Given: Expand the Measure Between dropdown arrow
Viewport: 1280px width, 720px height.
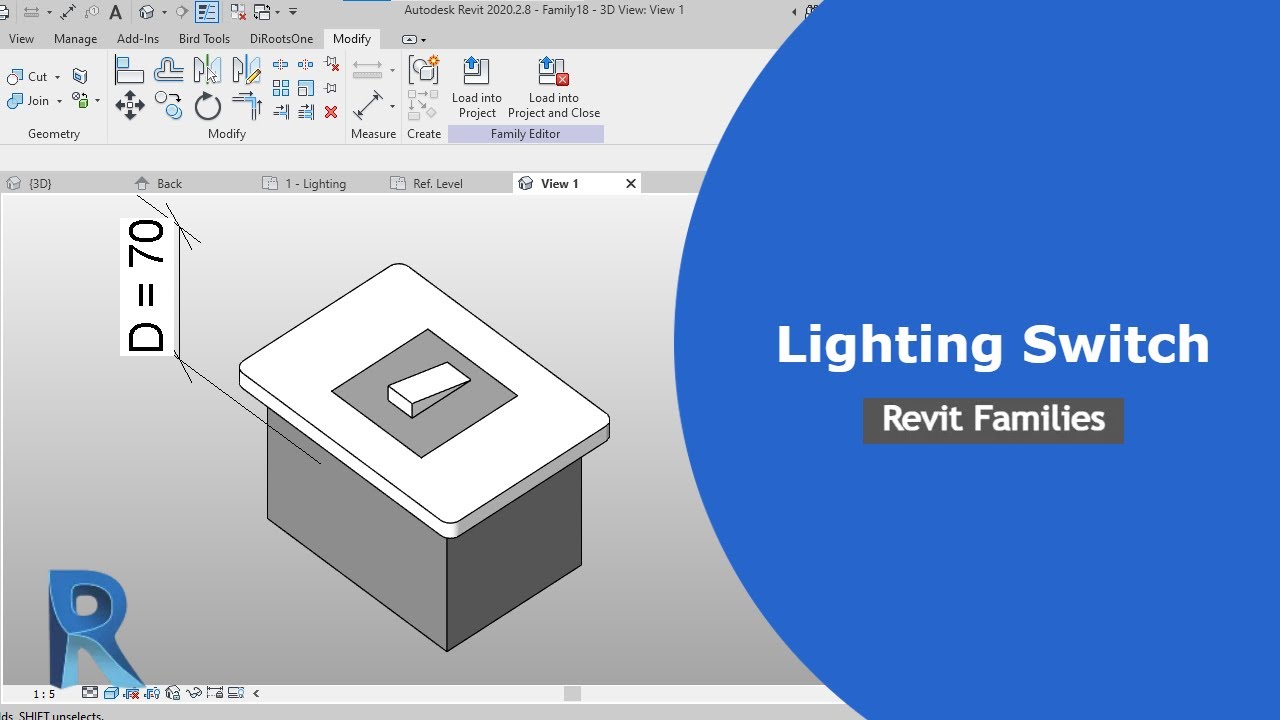Looking at the screenshot, I should coord(392,70).
